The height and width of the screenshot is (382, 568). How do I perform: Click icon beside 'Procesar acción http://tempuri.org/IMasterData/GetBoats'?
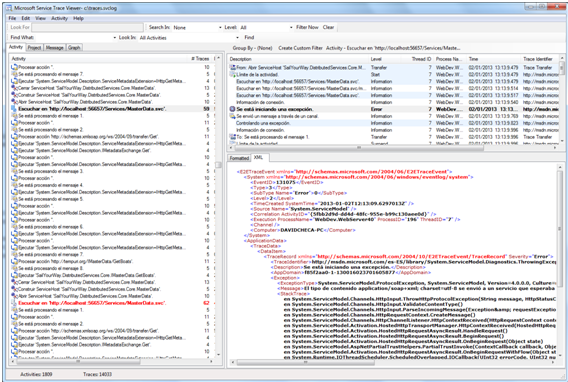point(14,261)
